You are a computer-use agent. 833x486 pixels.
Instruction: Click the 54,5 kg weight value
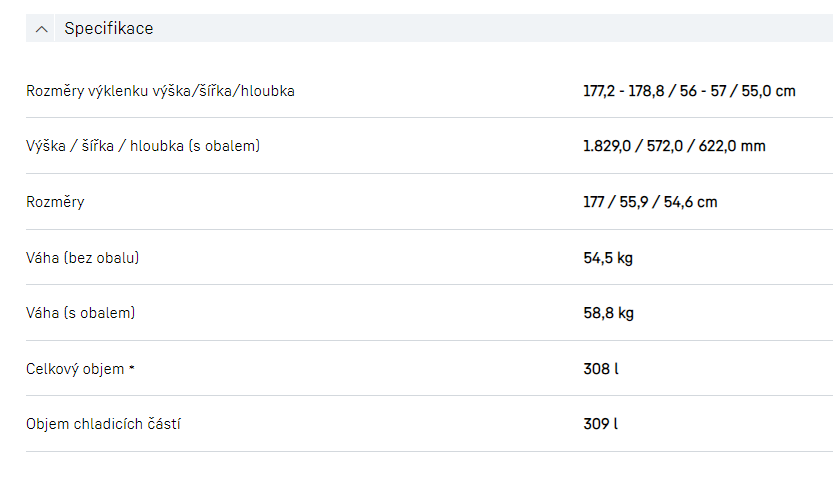(x=608, y=258)
